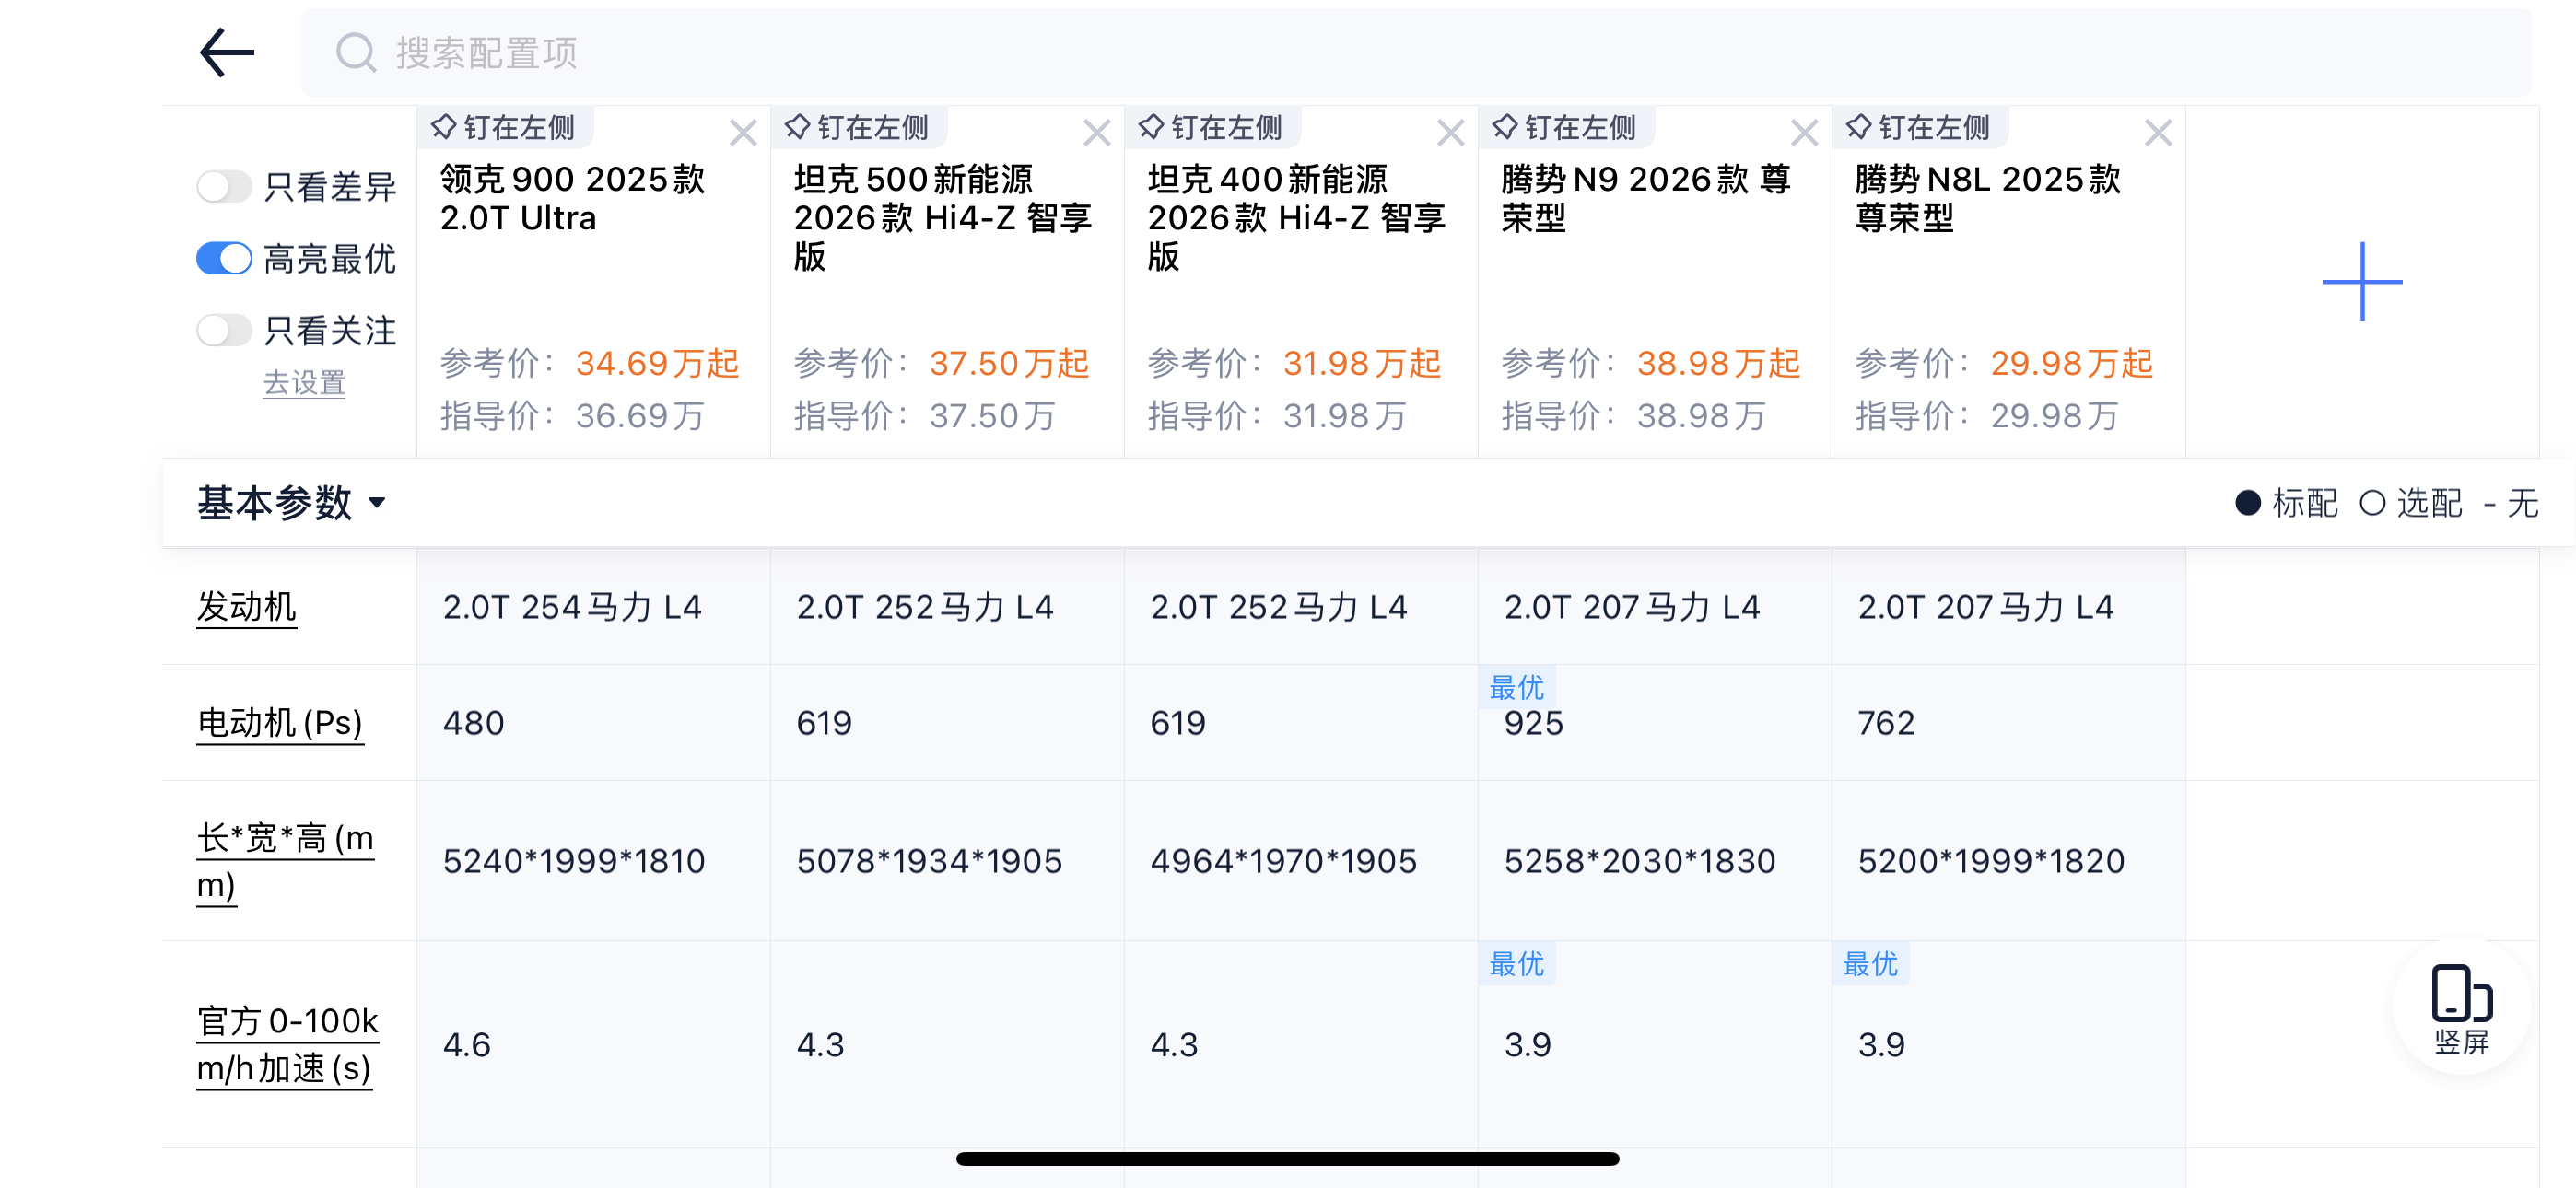Open 发动机 parameter explanation

pos(246,607)
